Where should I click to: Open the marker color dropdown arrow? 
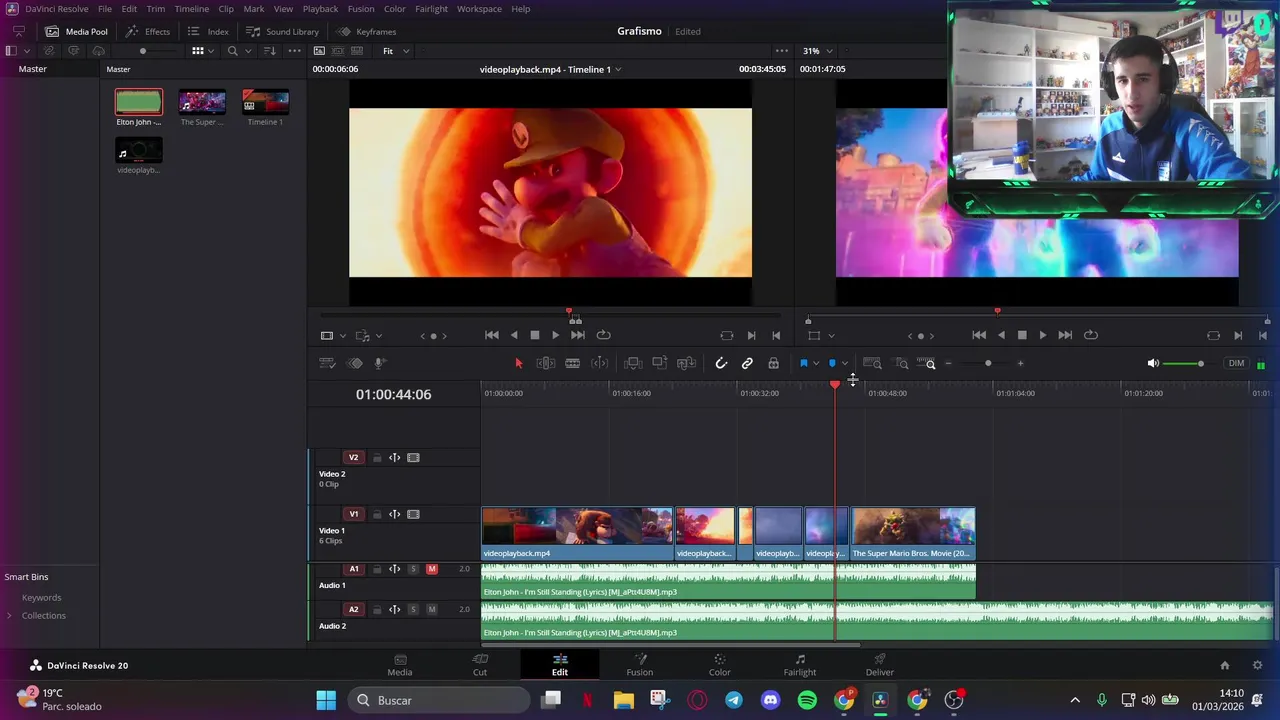(x=845, y=363)
